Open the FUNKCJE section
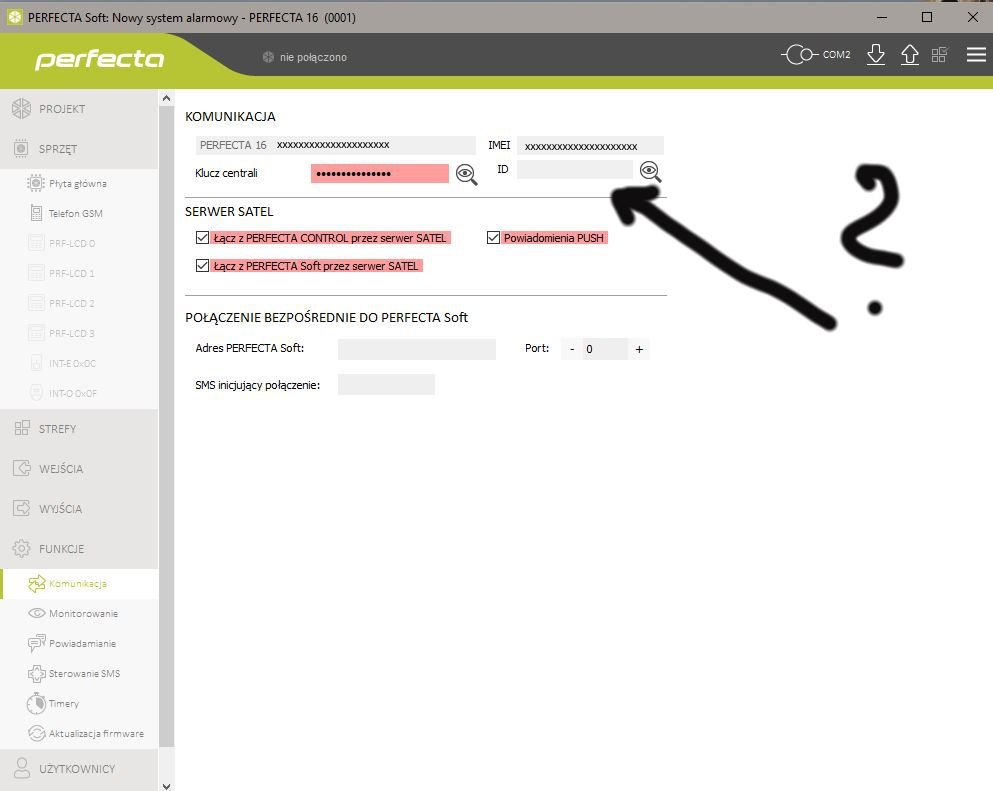This screenshot has width=993, height=791. (79, 548)
